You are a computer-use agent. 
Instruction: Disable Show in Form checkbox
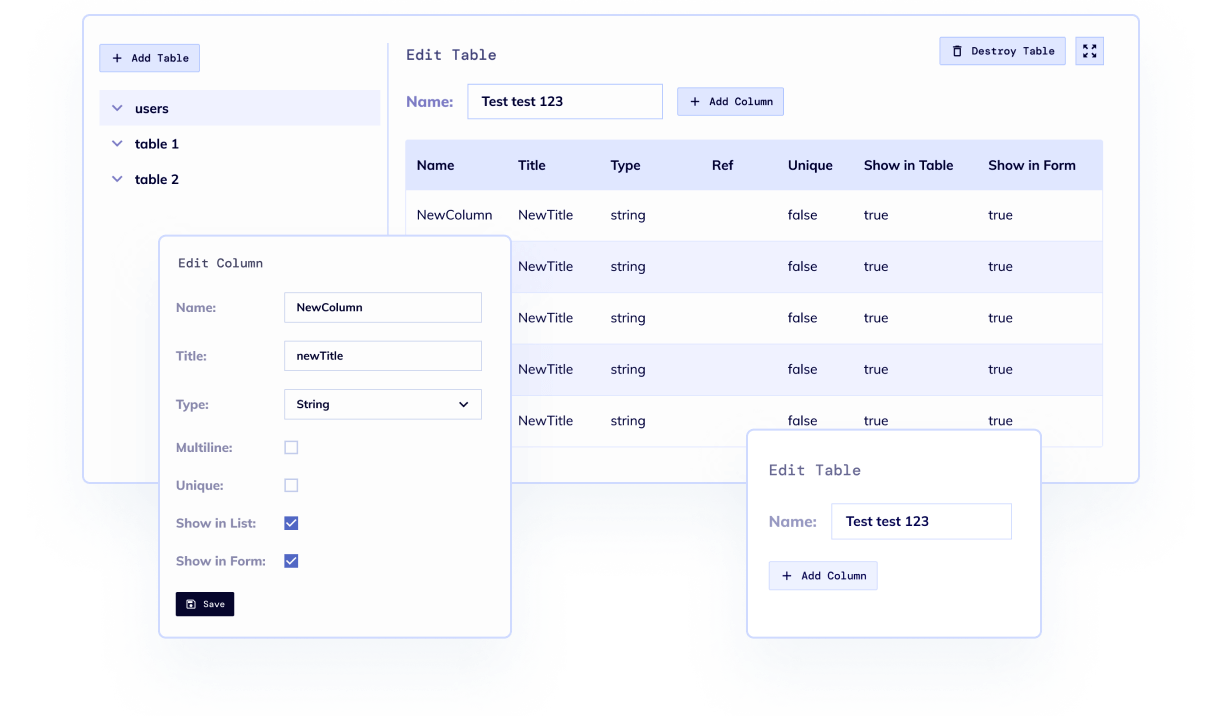(x=291, y=561)
